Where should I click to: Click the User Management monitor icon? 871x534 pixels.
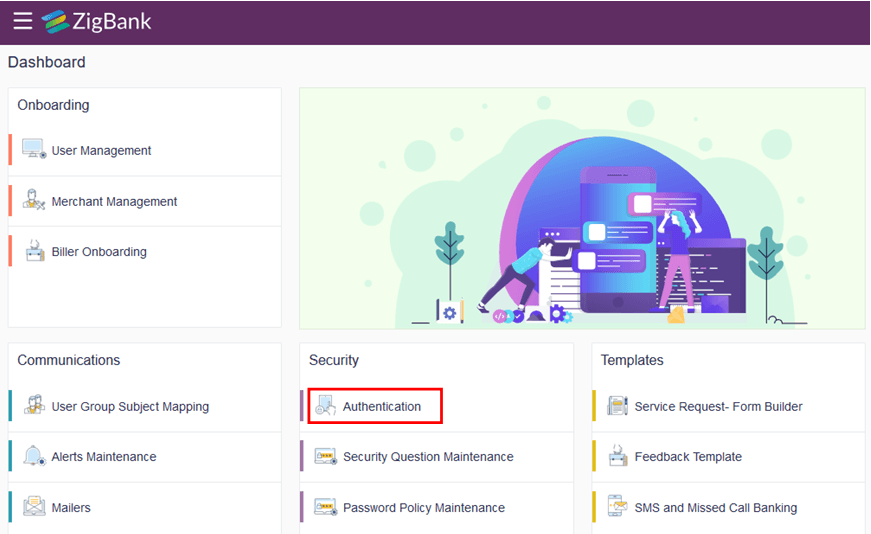point(34,149)
